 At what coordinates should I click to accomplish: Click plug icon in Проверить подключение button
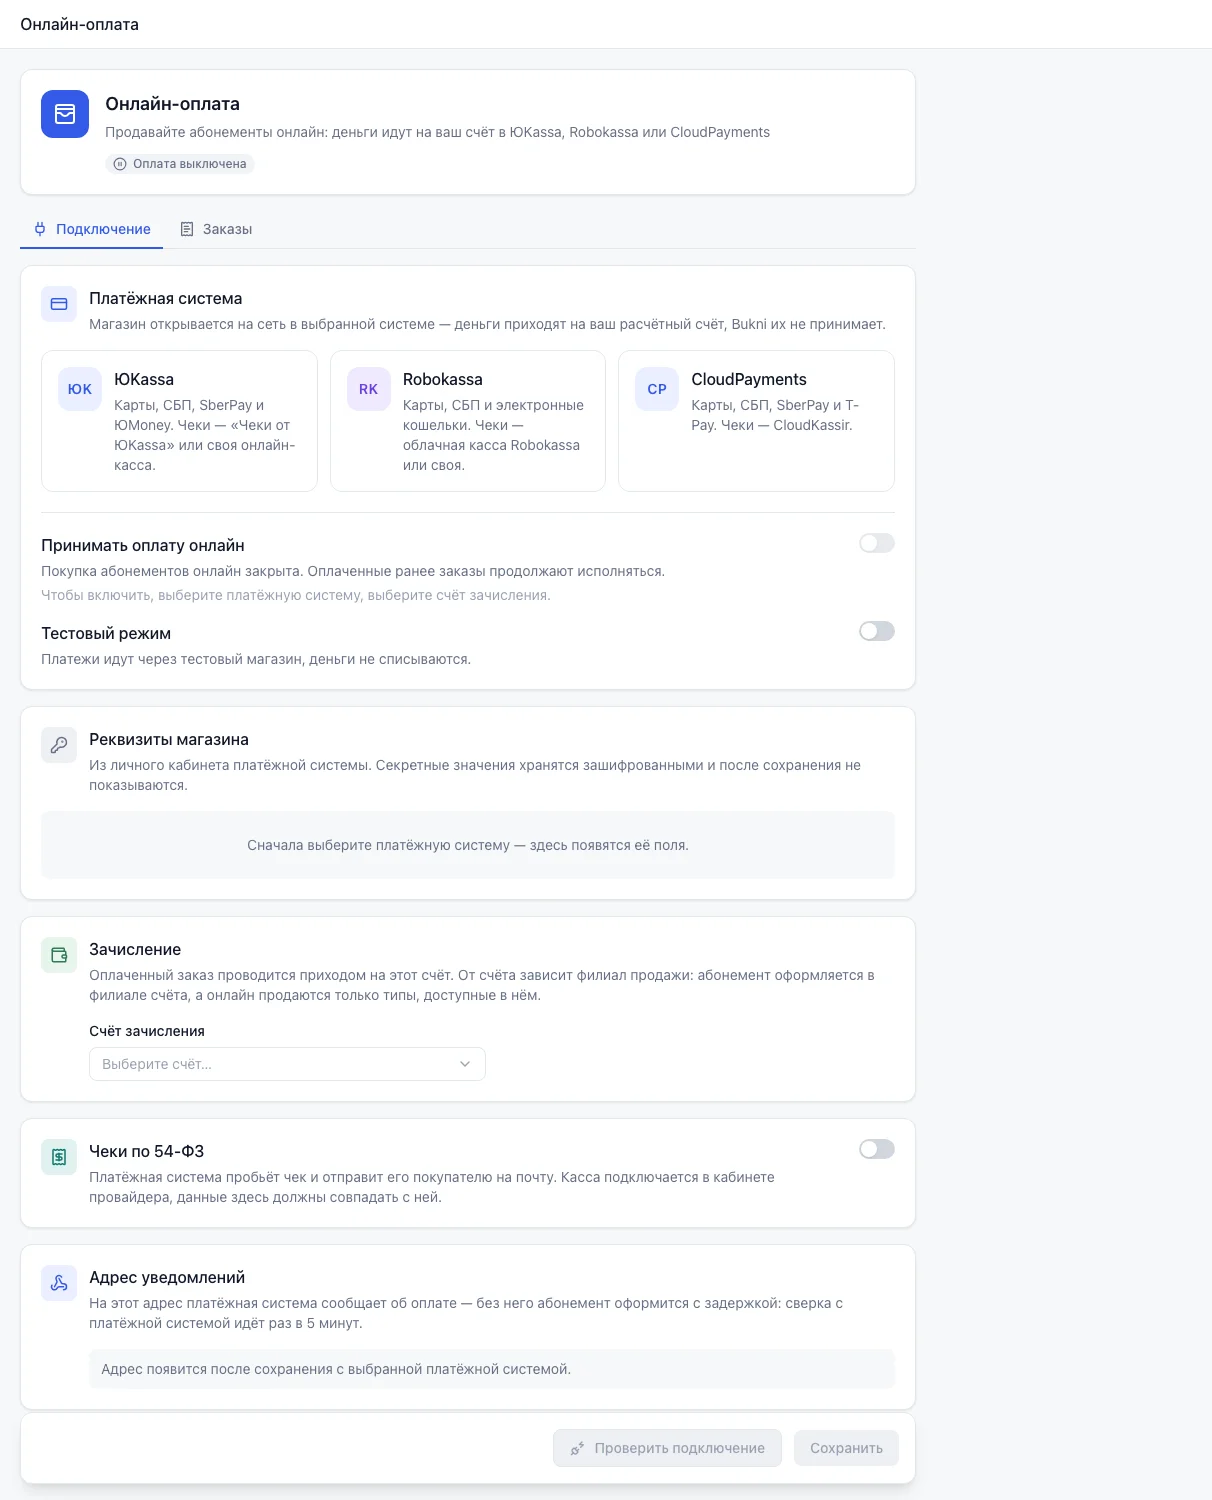577,1448
